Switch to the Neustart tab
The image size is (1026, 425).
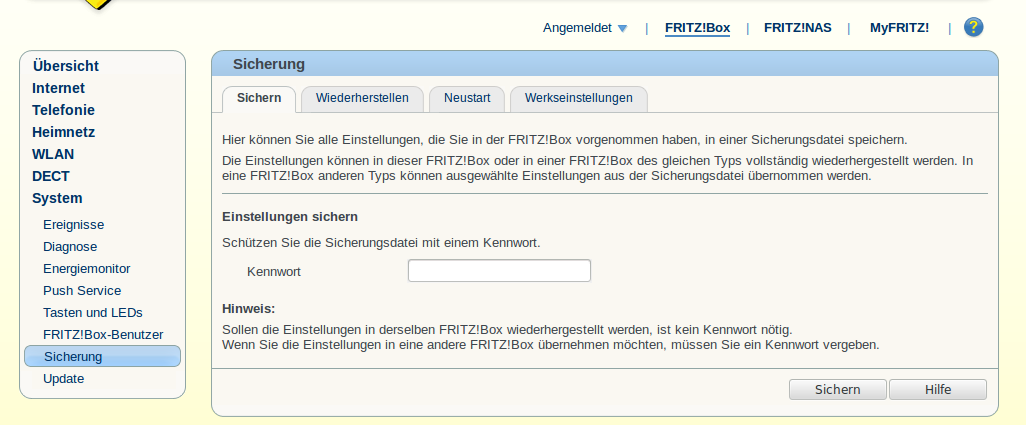(467, 98)
